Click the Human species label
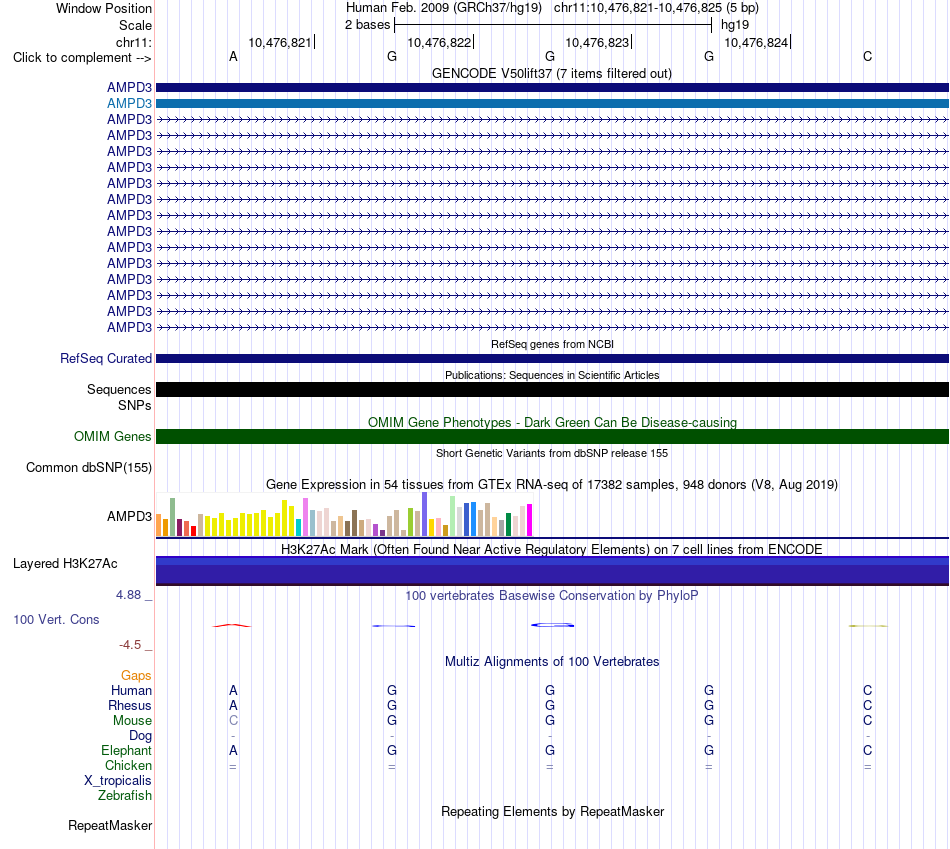Image resolution: width=950 pixels, height=849 pixels. pyautogui.click(x=131, y=691)
